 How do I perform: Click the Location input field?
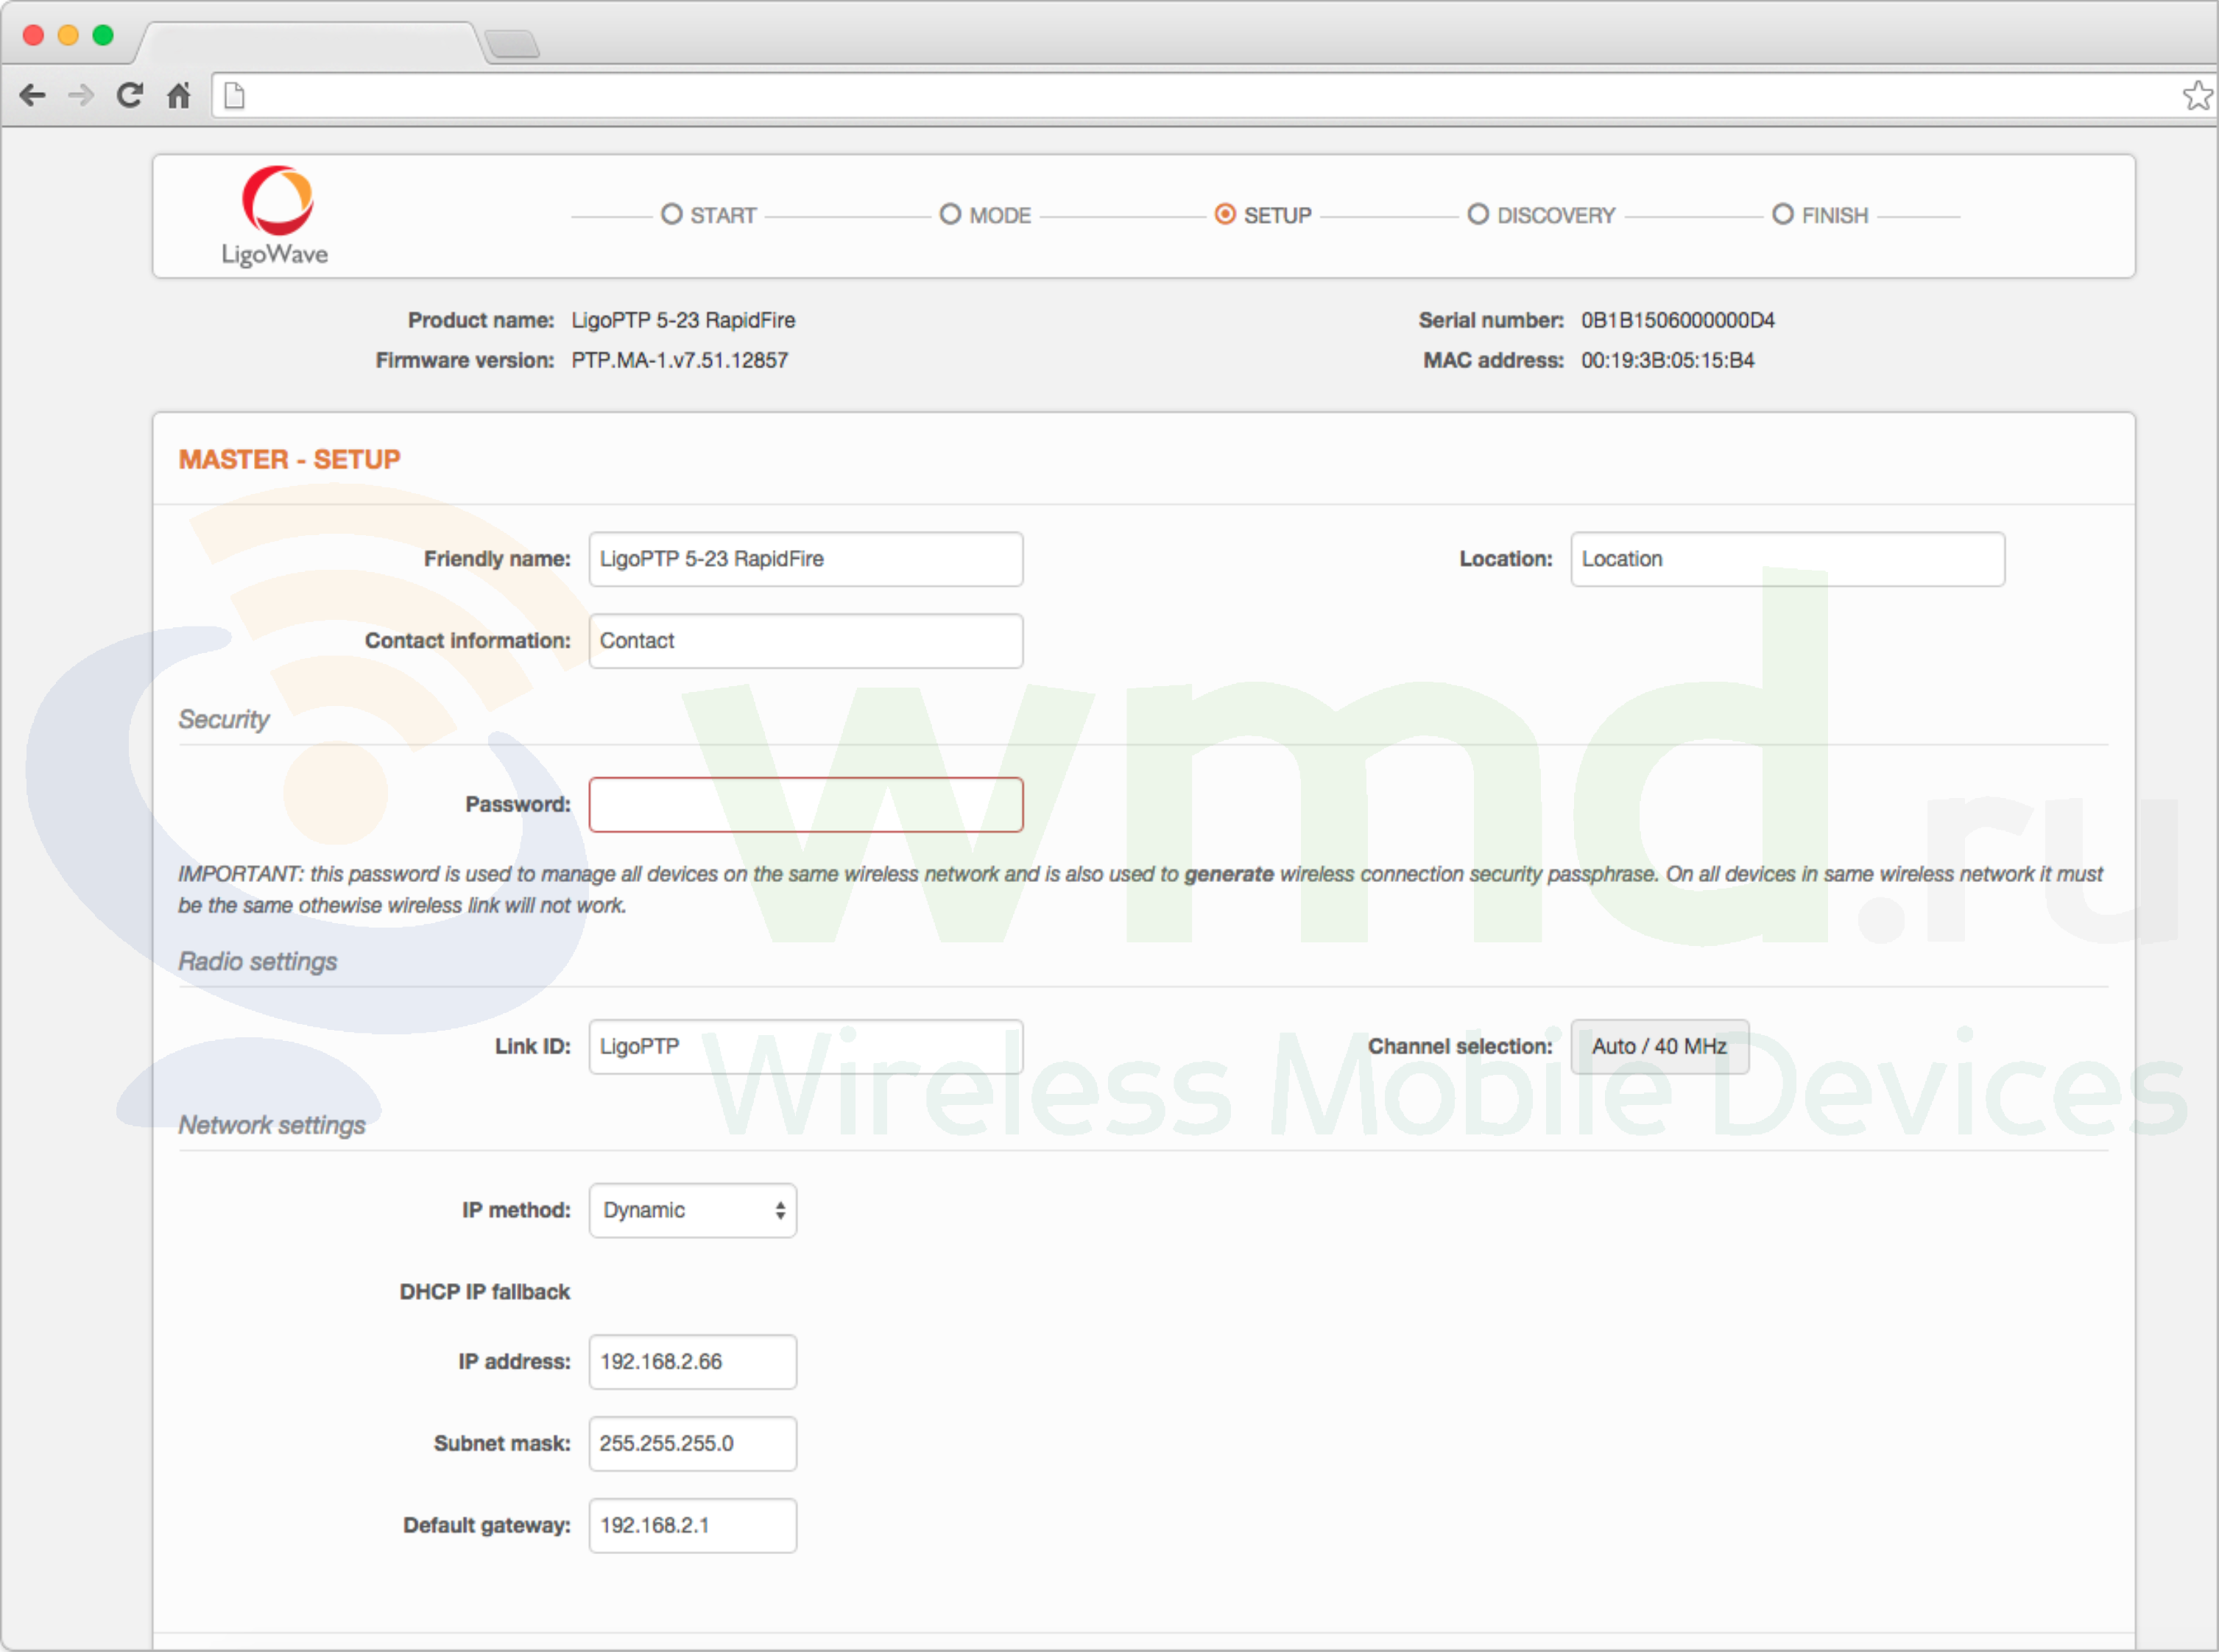click(1788, 559)
